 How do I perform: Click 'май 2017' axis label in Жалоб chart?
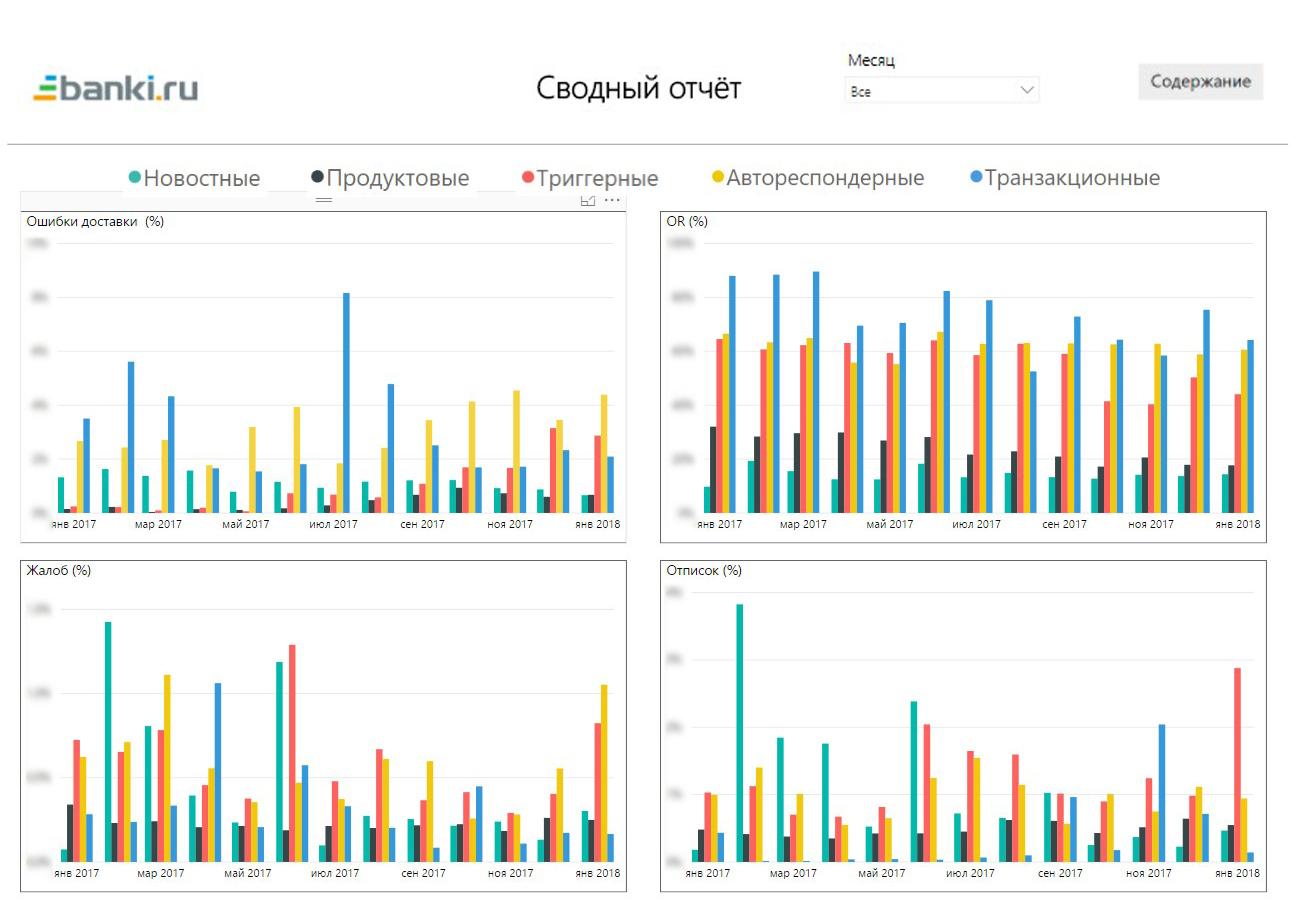point(248,873)
